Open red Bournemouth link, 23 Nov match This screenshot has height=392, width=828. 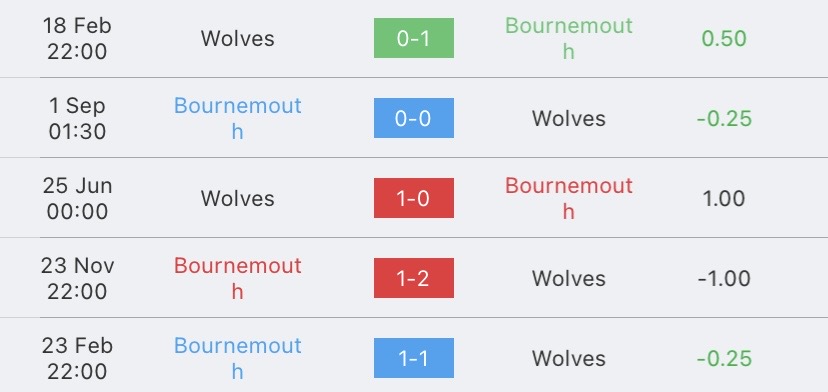click(x=238, y=278)
